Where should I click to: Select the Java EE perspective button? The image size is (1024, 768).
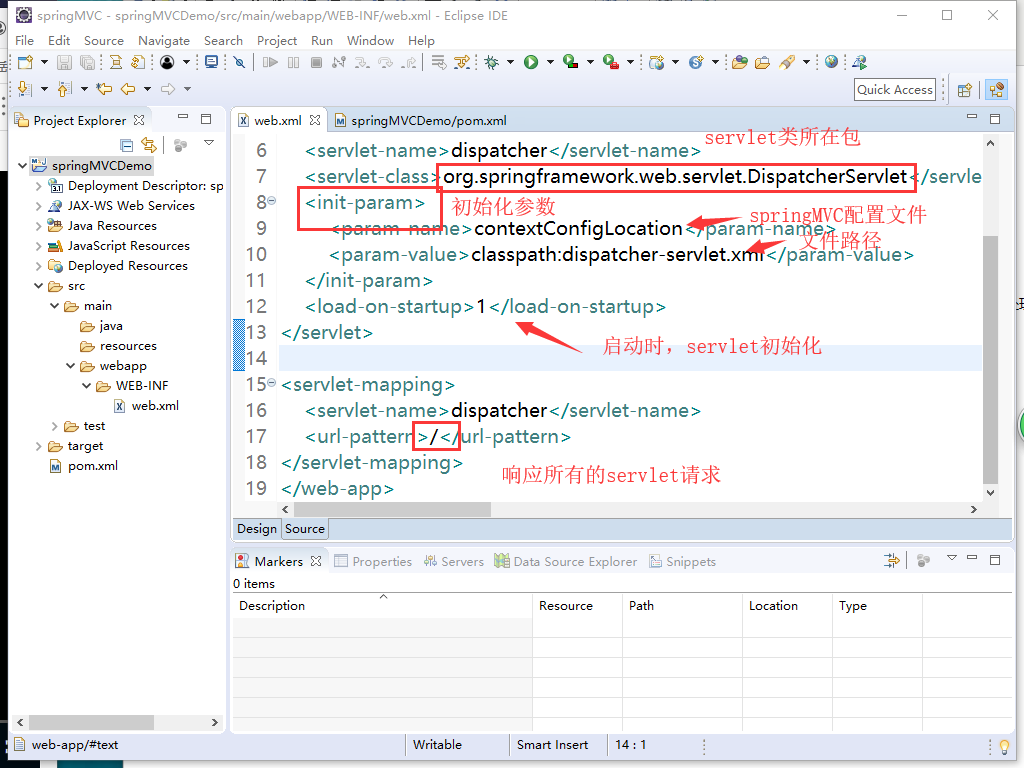(997, 89)
